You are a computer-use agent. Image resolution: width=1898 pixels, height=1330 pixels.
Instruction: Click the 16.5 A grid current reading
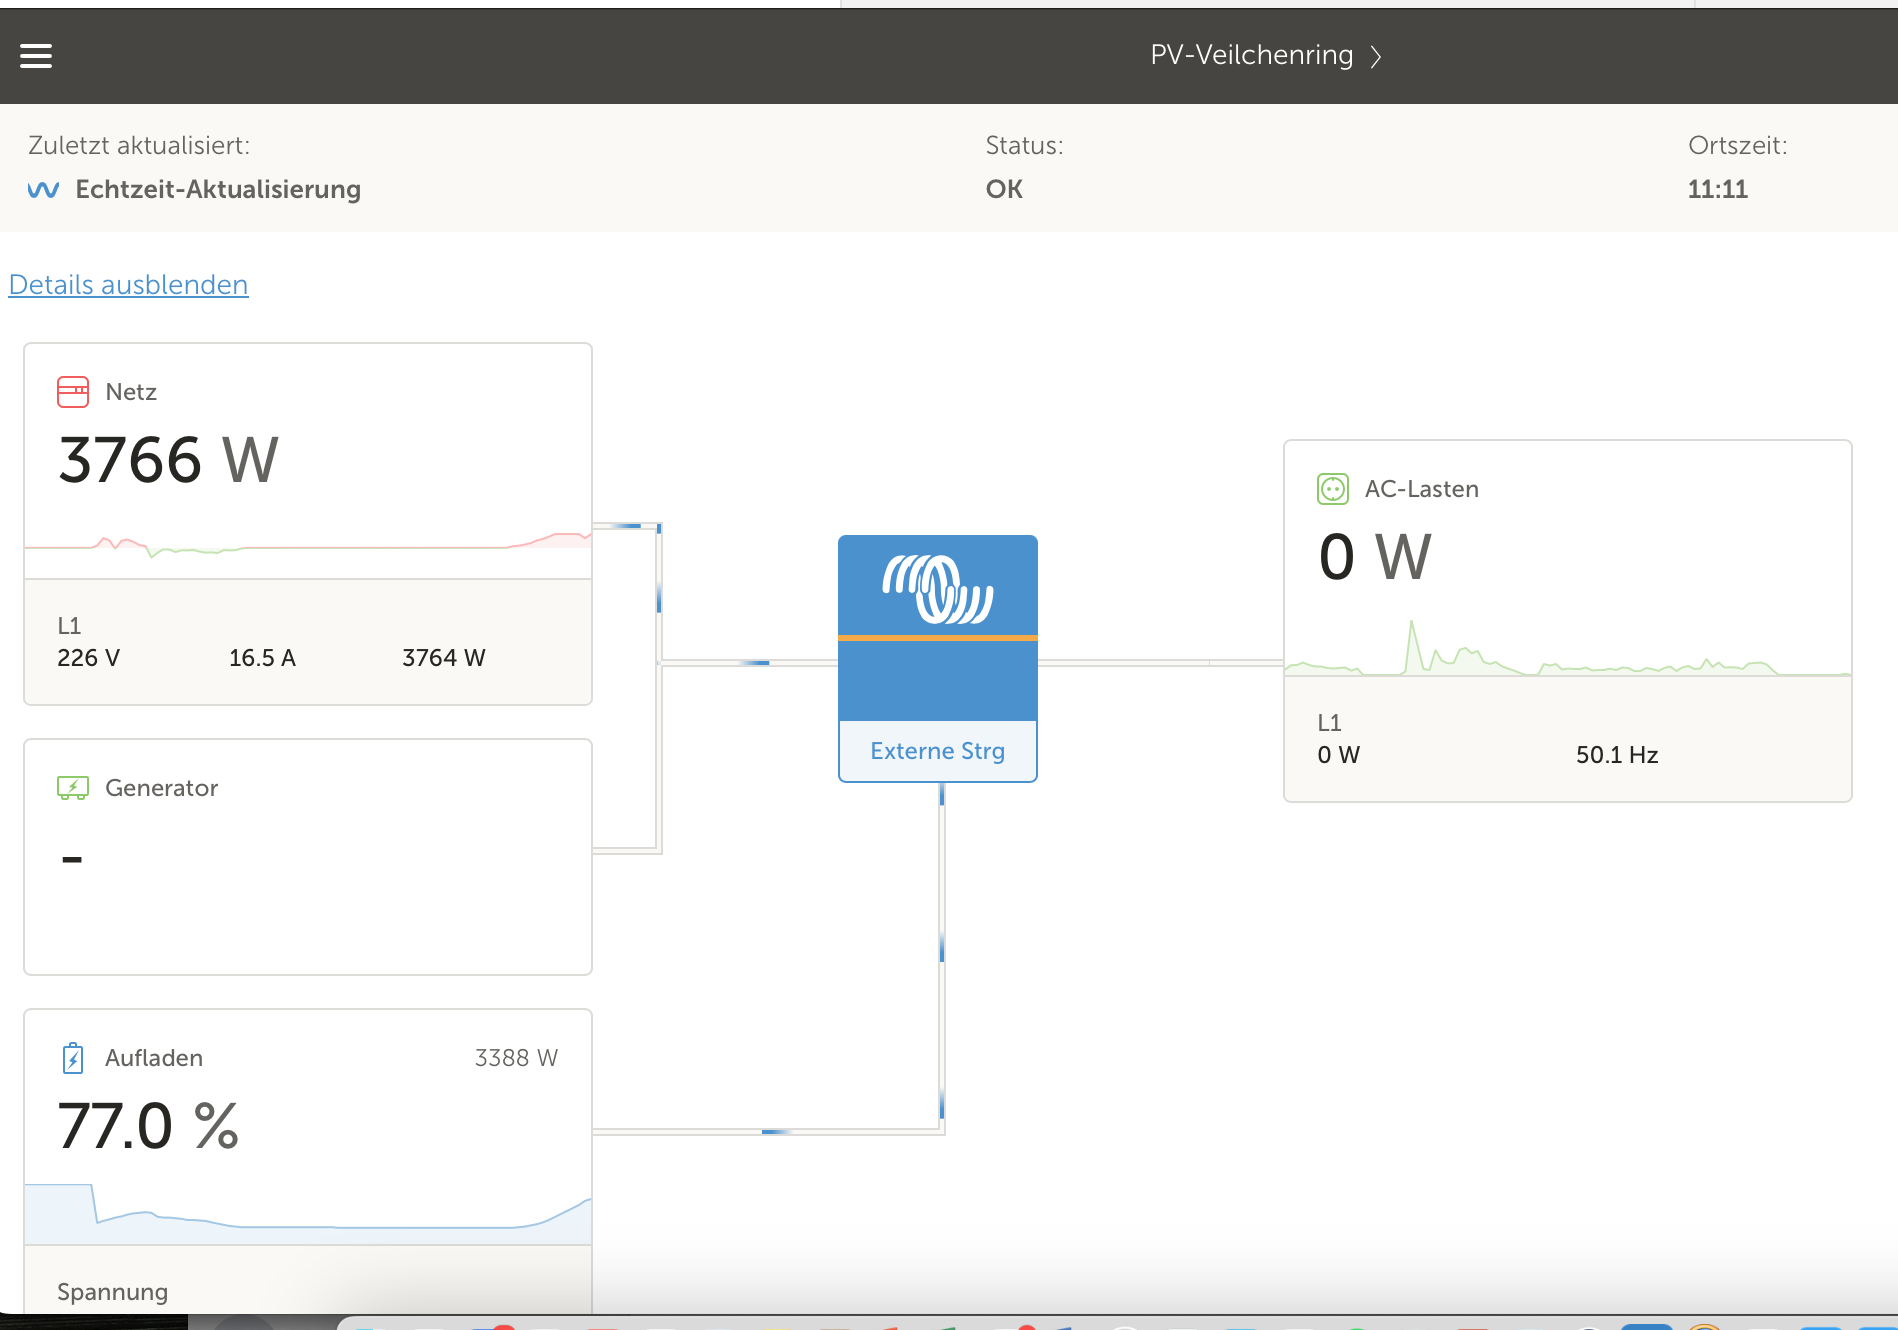(x=262, y=658)
